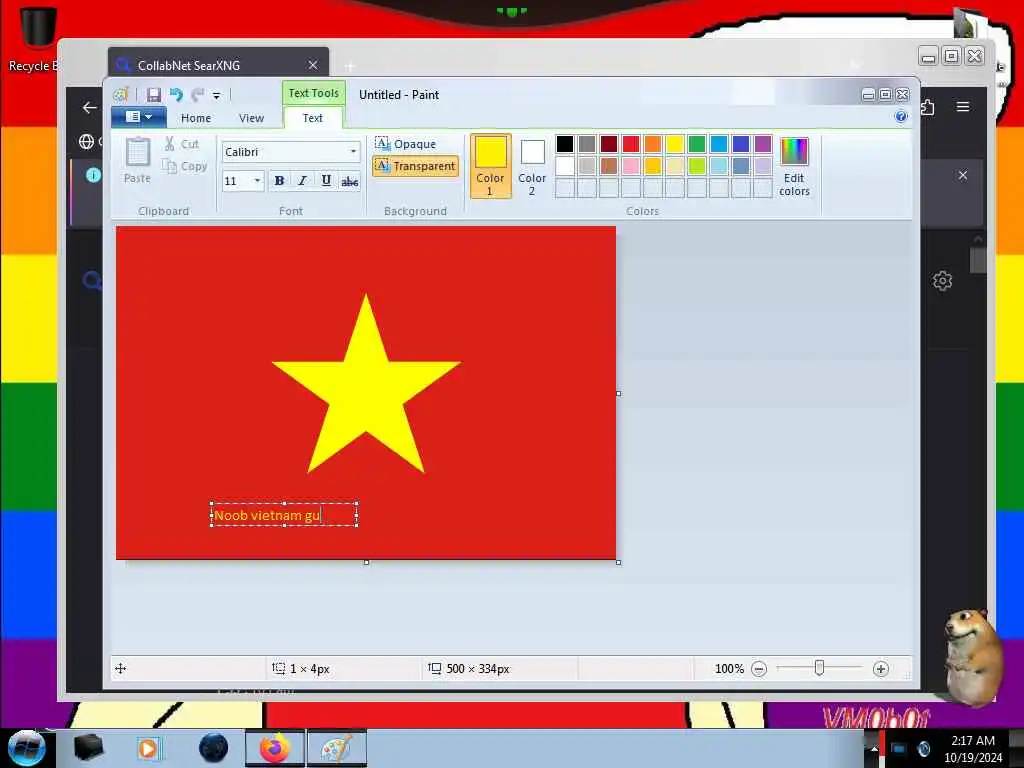Switch to the Home ribbon tab
This screenshot has height=768, width=1024.
click(x=195, y=118)
